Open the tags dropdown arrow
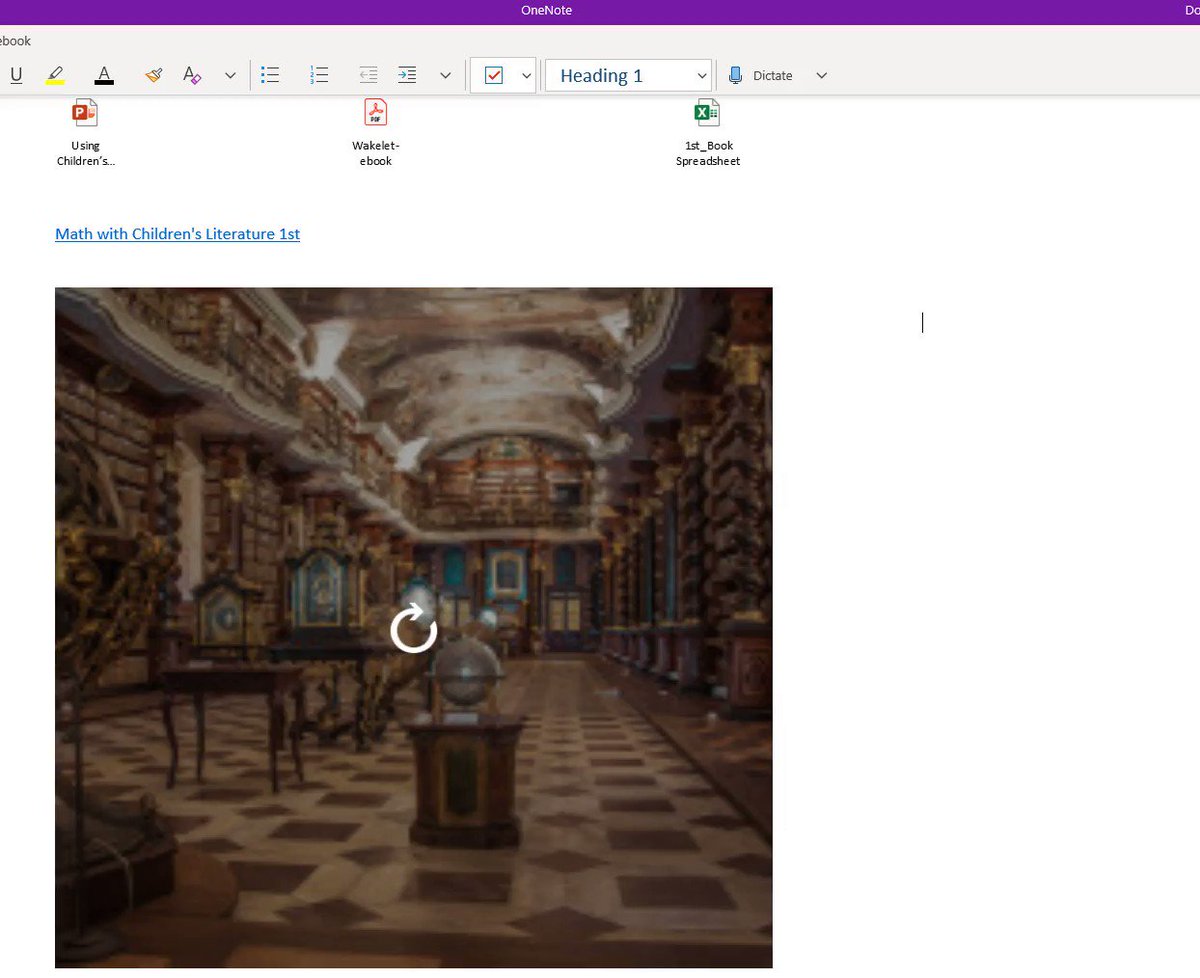The height and width of the screenshot is (978, 1200). 526,76
